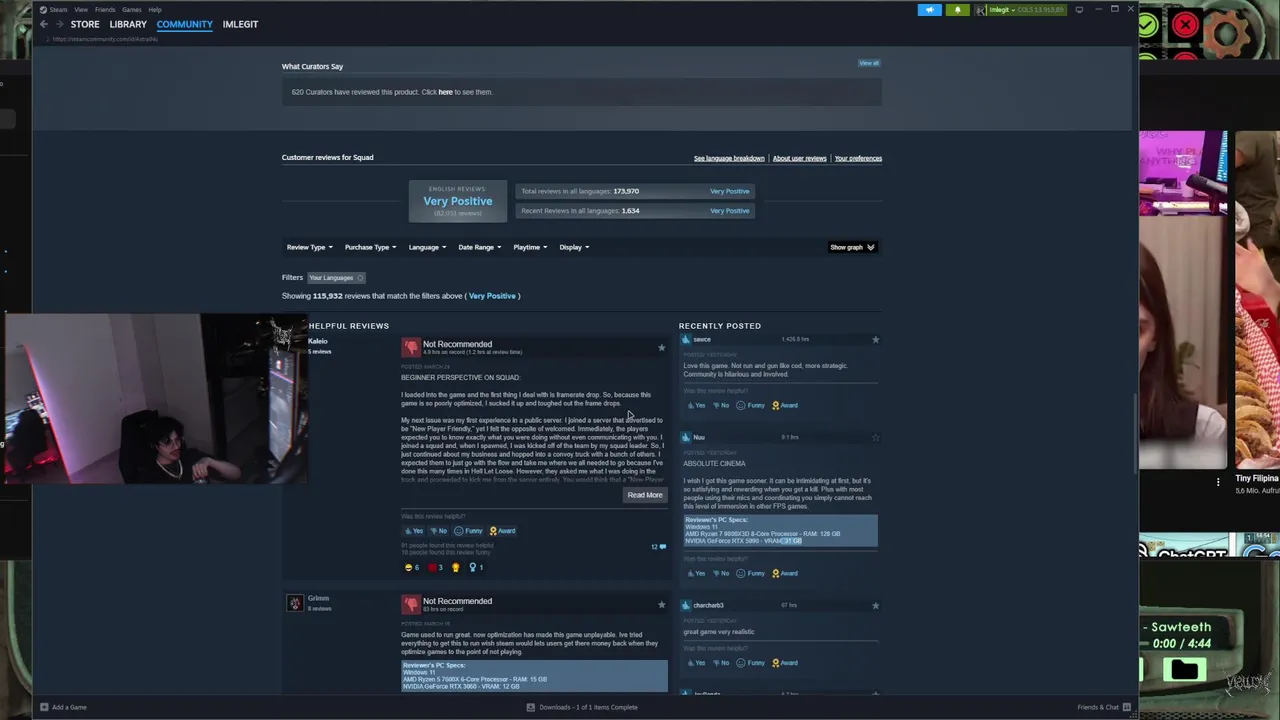This screenshot has width=1280, height=720.
Task: Click the red X button in background window
Action: 1186,25
